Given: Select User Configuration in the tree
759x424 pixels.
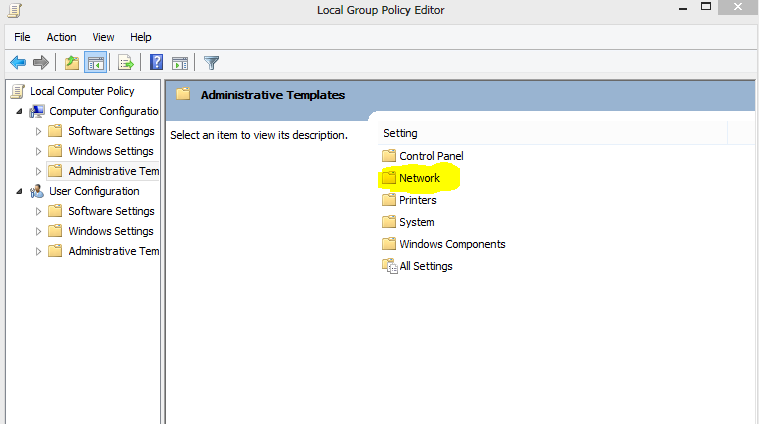Looking at the screenshot, I should [94, 191].
